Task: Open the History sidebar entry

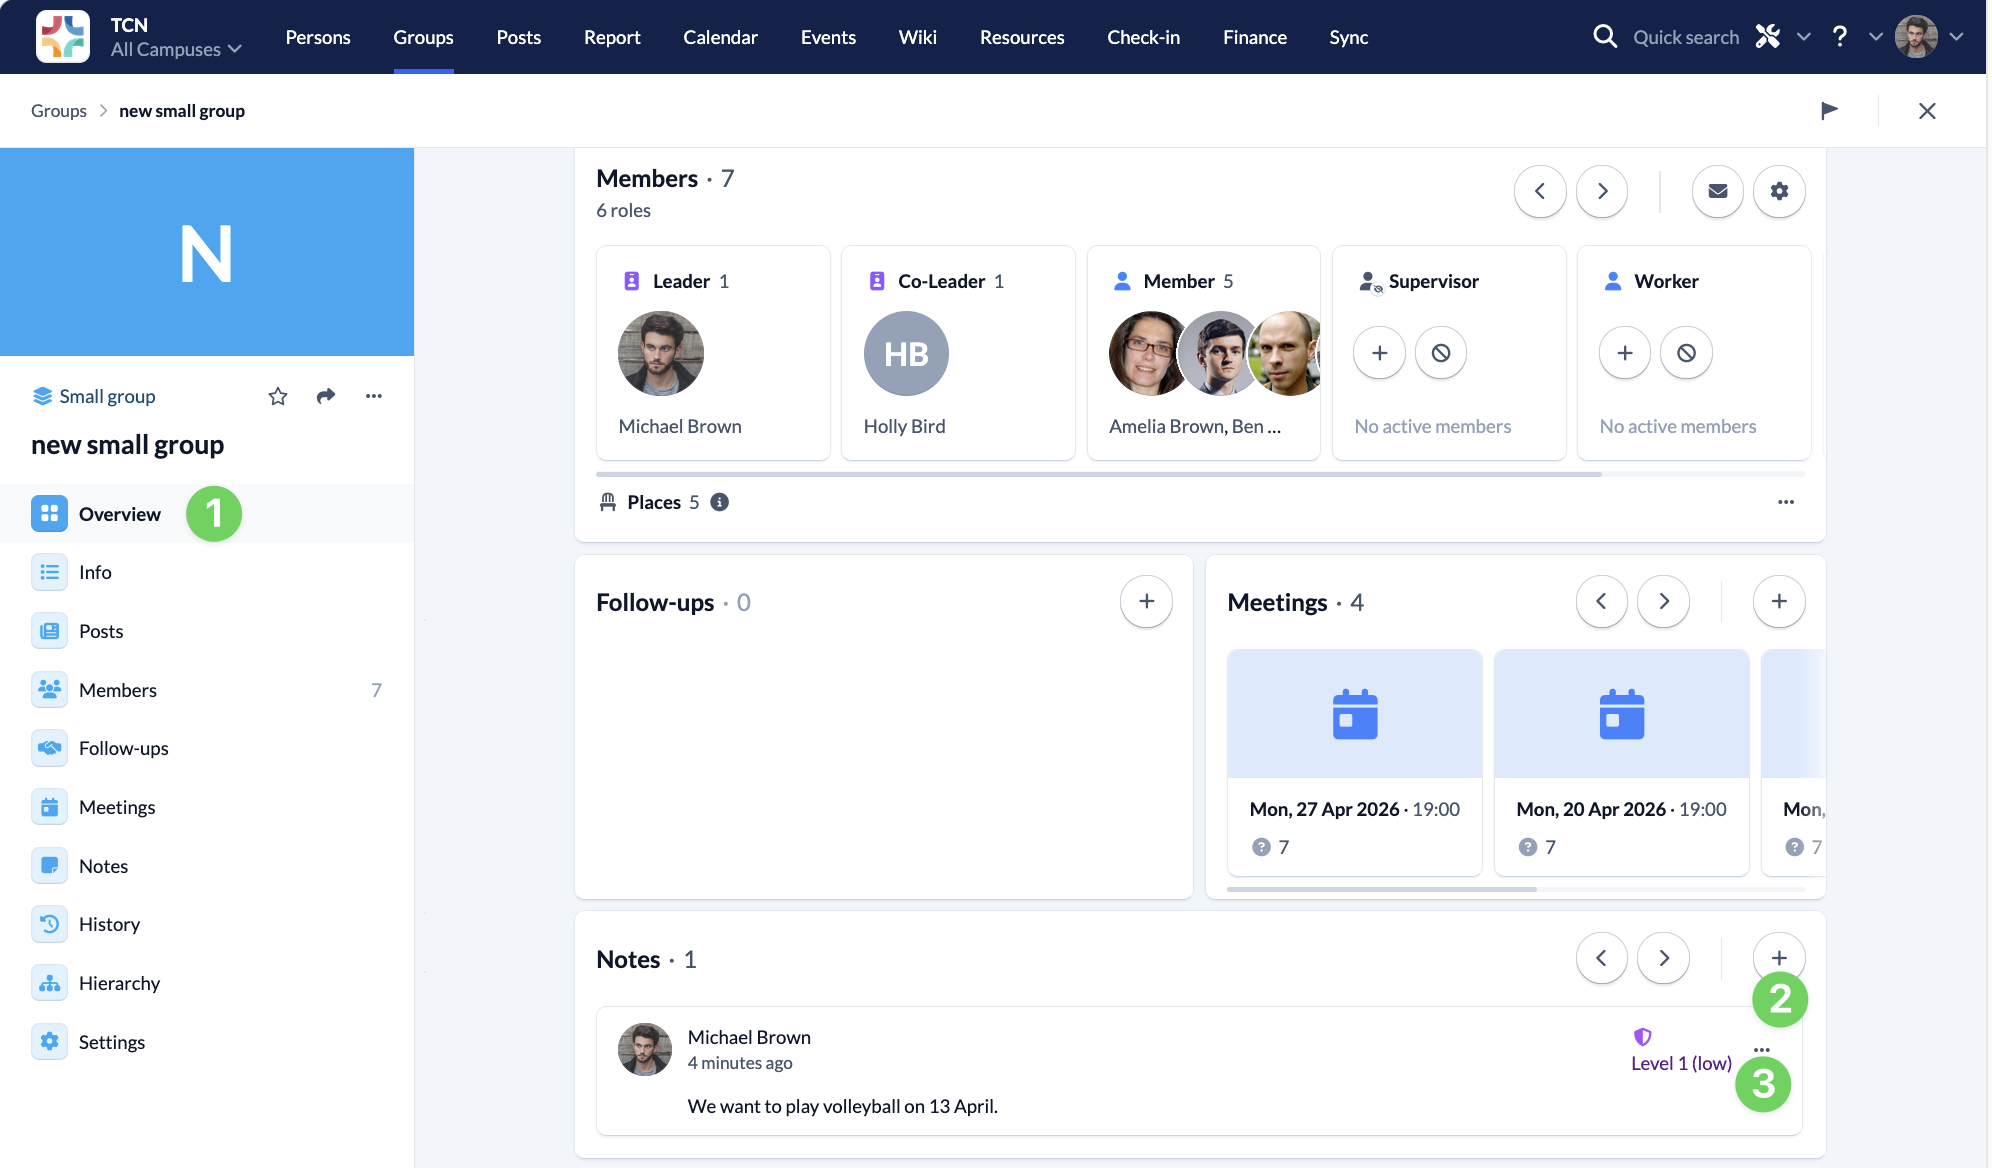Action: click(207, 924)
